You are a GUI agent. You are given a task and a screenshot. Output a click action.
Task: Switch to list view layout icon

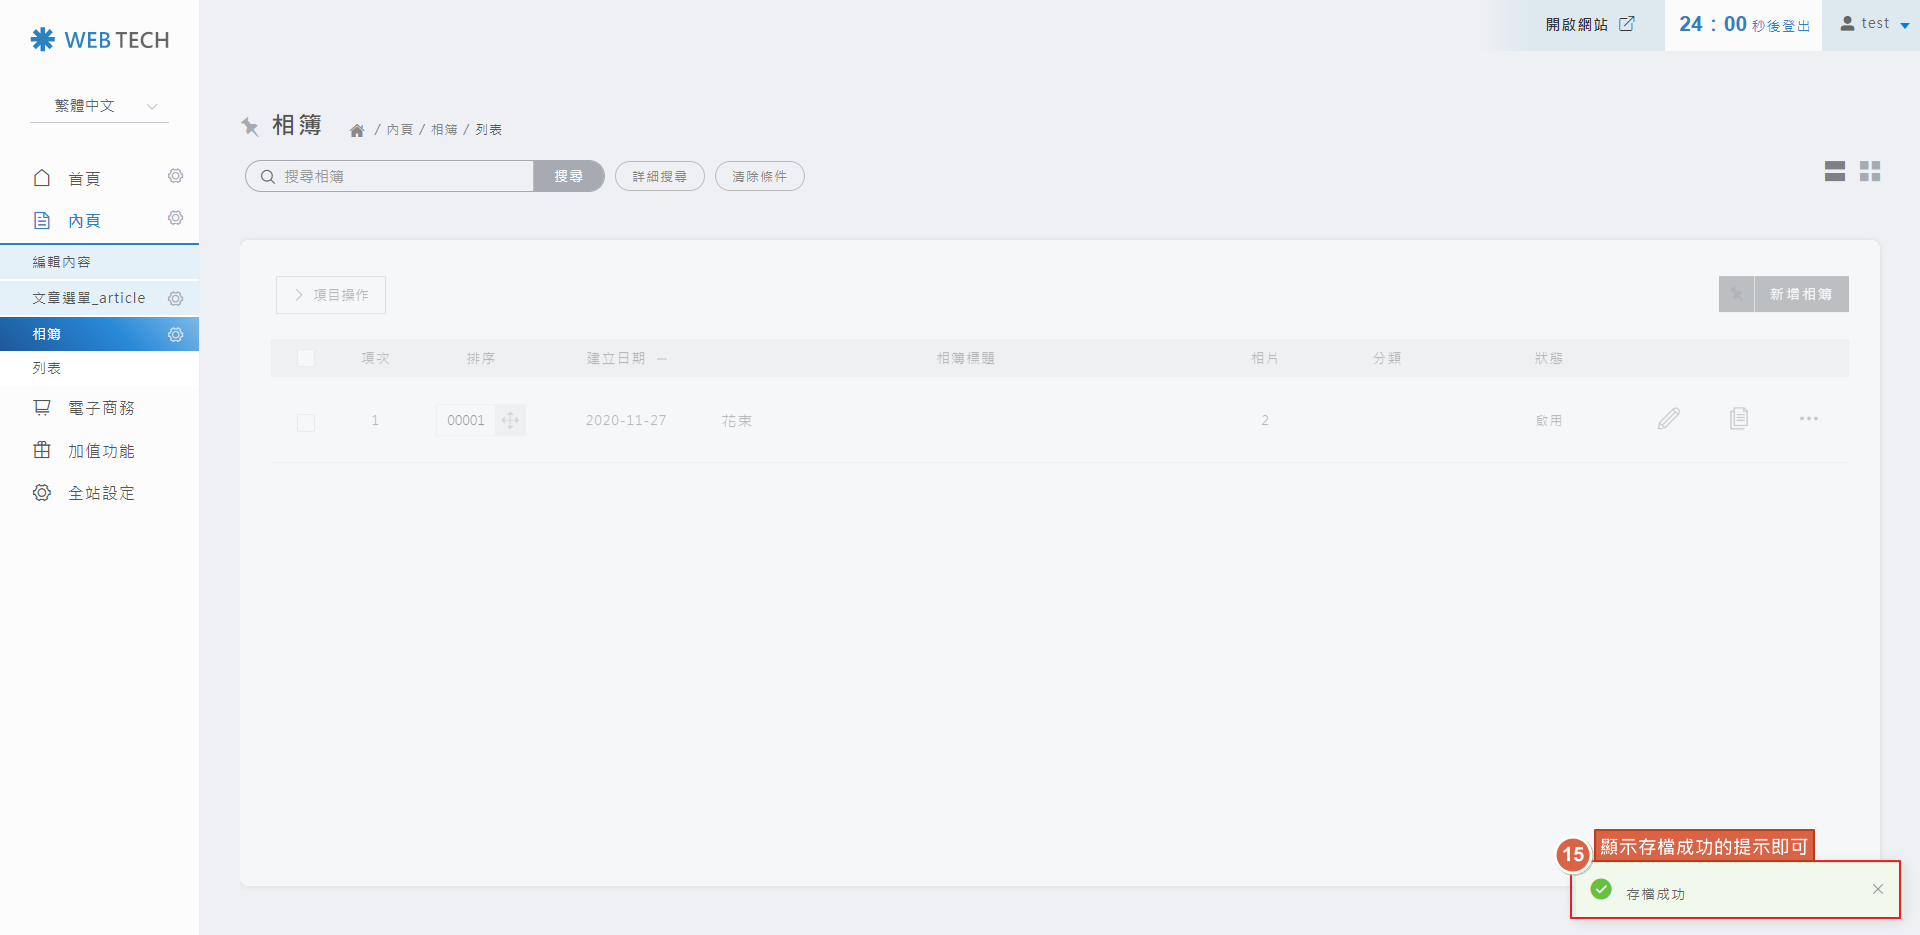tap(1834, 171)
